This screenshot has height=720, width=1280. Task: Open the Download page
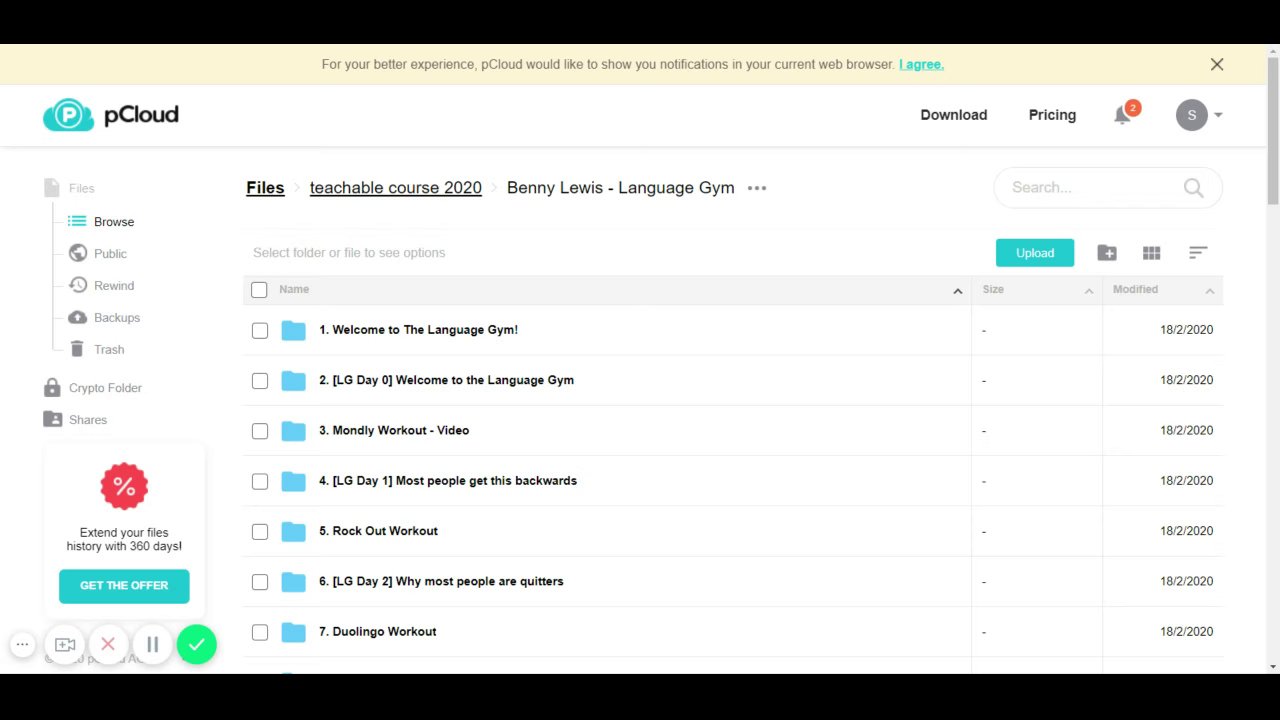(953, 115)
